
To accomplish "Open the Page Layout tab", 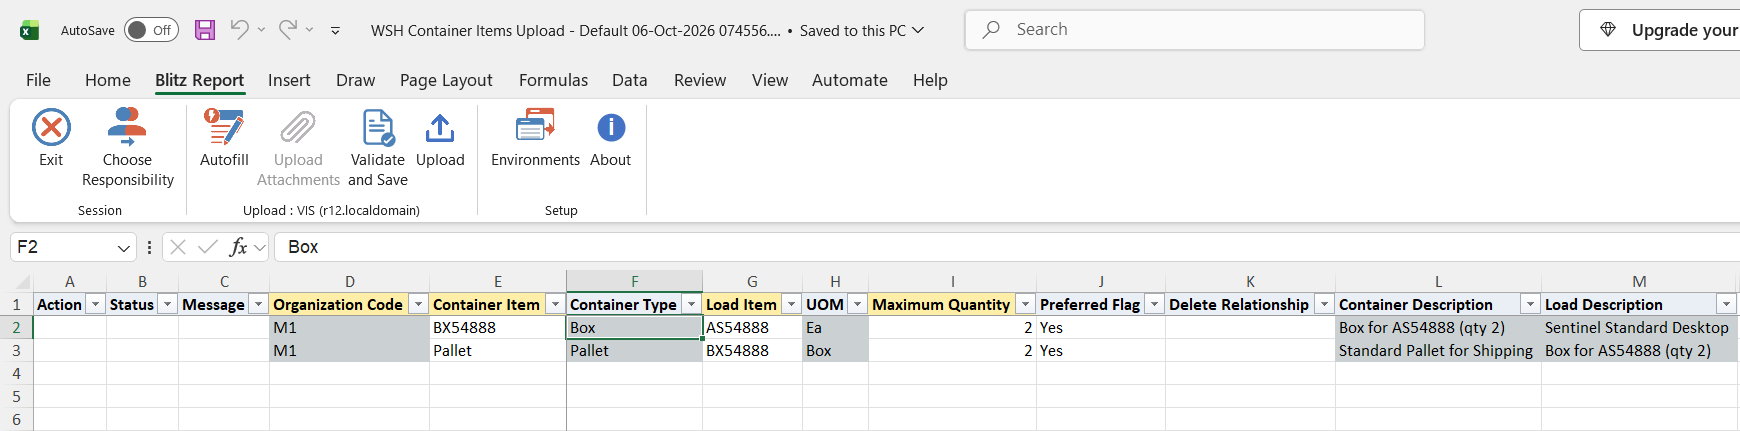I will click(446, 80).
